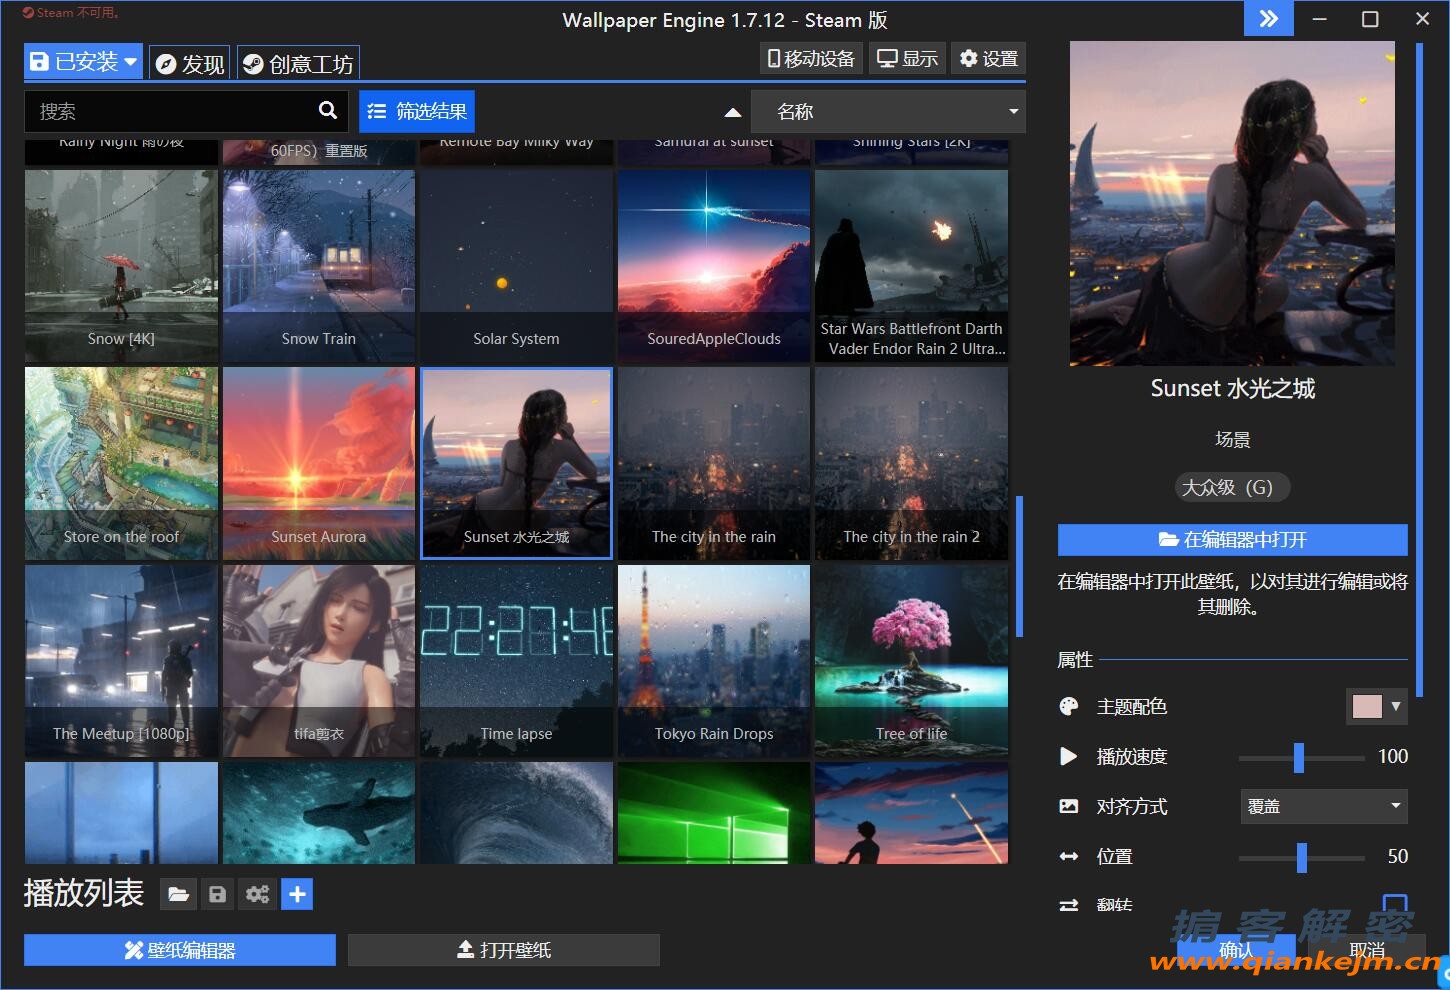This screenshot has height=990, width=1450.
Task: Toggle the 翻转 checkbox
Action: (x=1395, y=903)
